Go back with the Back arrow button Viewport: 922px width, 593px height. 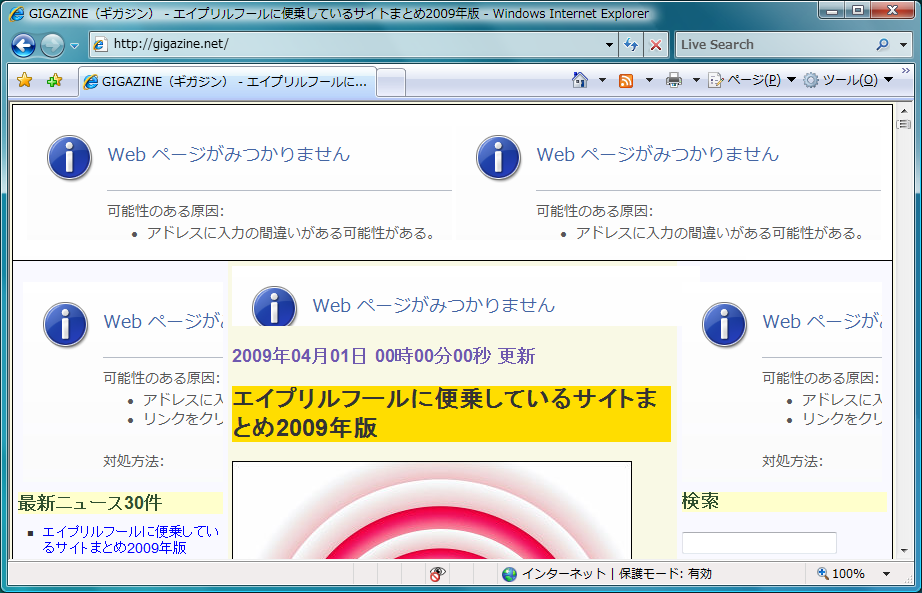coord(23,45)
